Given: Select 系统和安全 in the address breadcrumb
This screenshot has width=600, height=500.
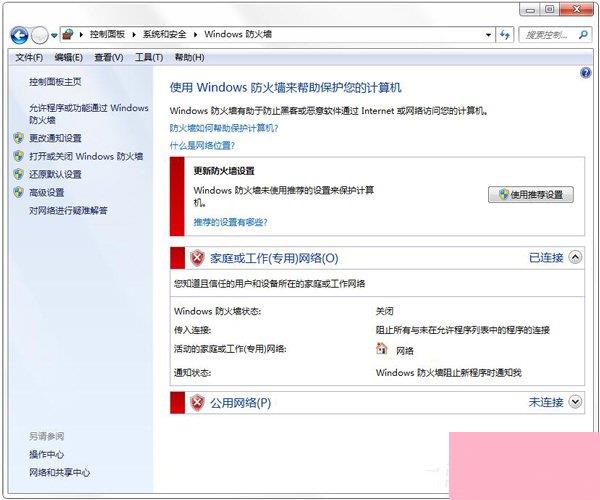Looking at the screenshot, I should pyautogui.click(x=165, y=34).
